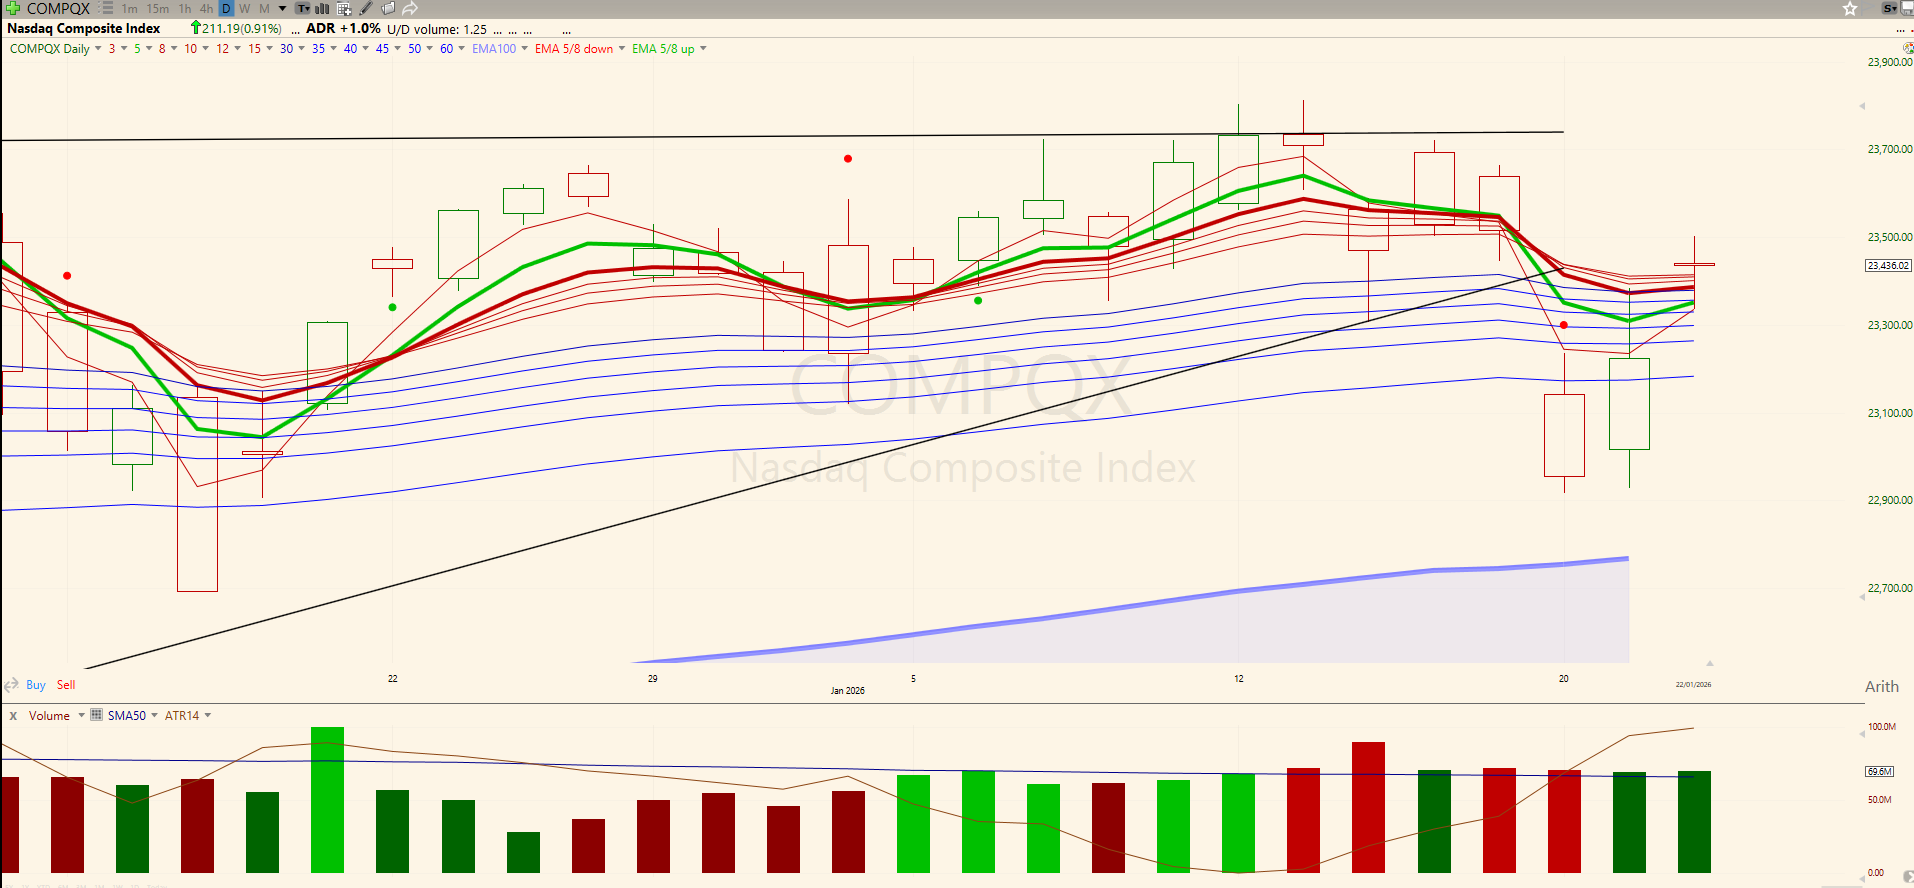Click the Buy link
The height and width of the screenshot is (888, 1914).
36,685
